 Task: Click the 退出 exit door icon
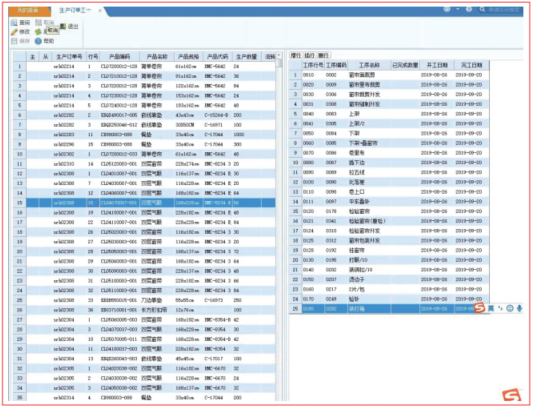click(63, 26)
